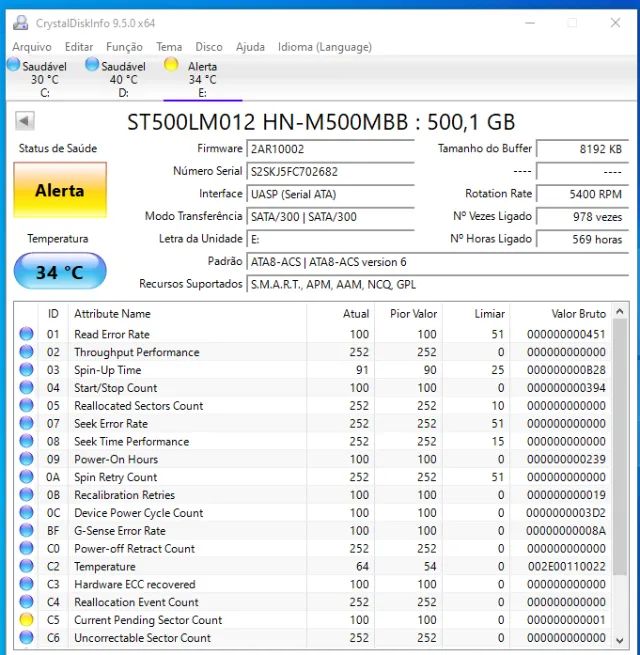Image resolution: width=640 pixels, height=655 pixels.
Task: Click the power-on hours field 569 horas
Action: pos(582,239)
